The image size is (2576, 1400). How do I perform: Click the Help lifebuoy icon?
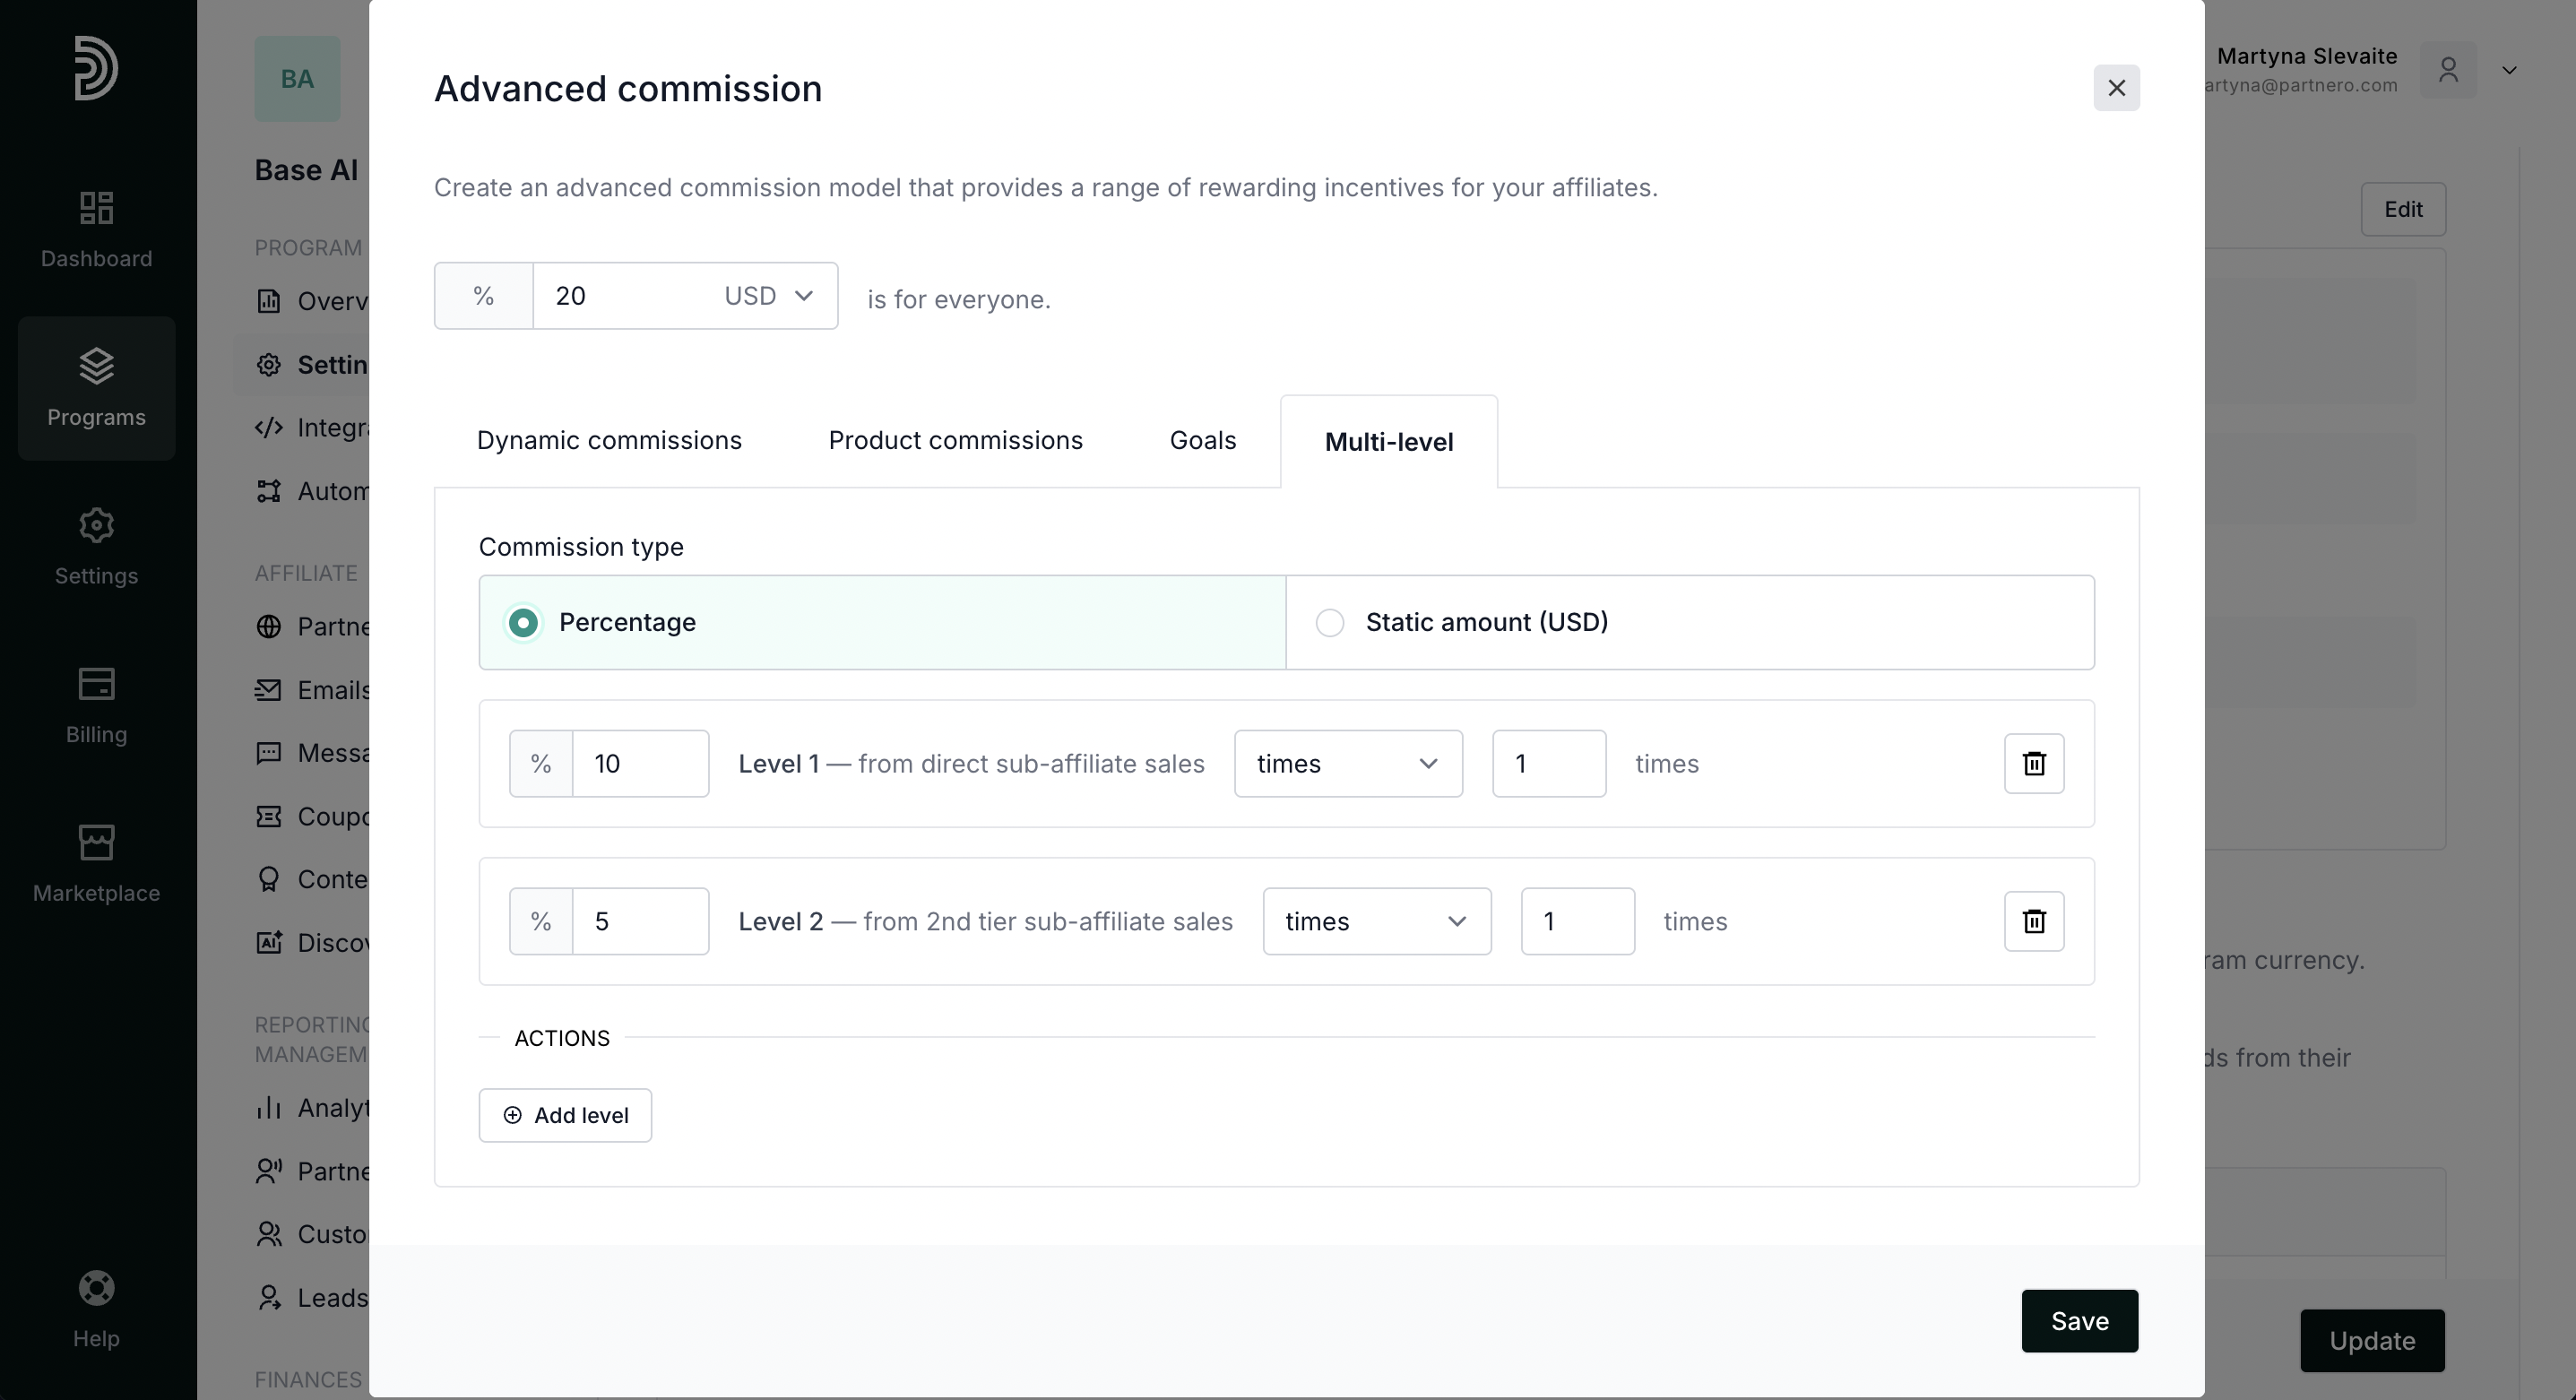[96, 1288]
